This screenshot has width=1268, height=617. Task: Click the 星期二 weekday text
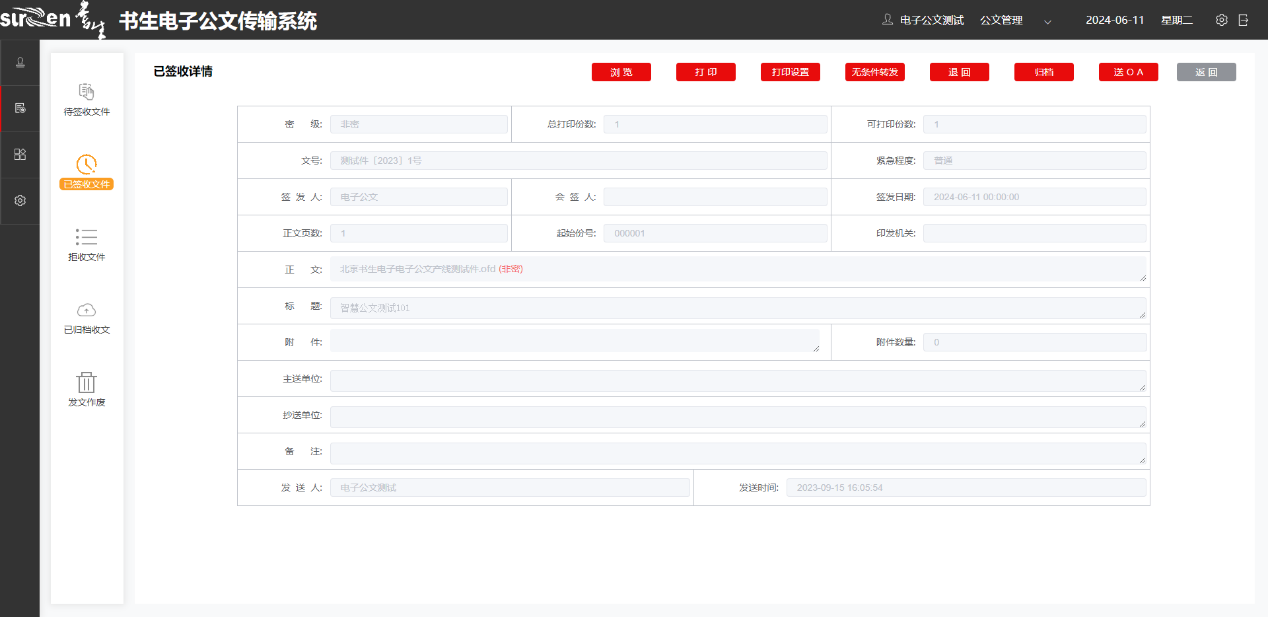click(x=1177, y=20)
